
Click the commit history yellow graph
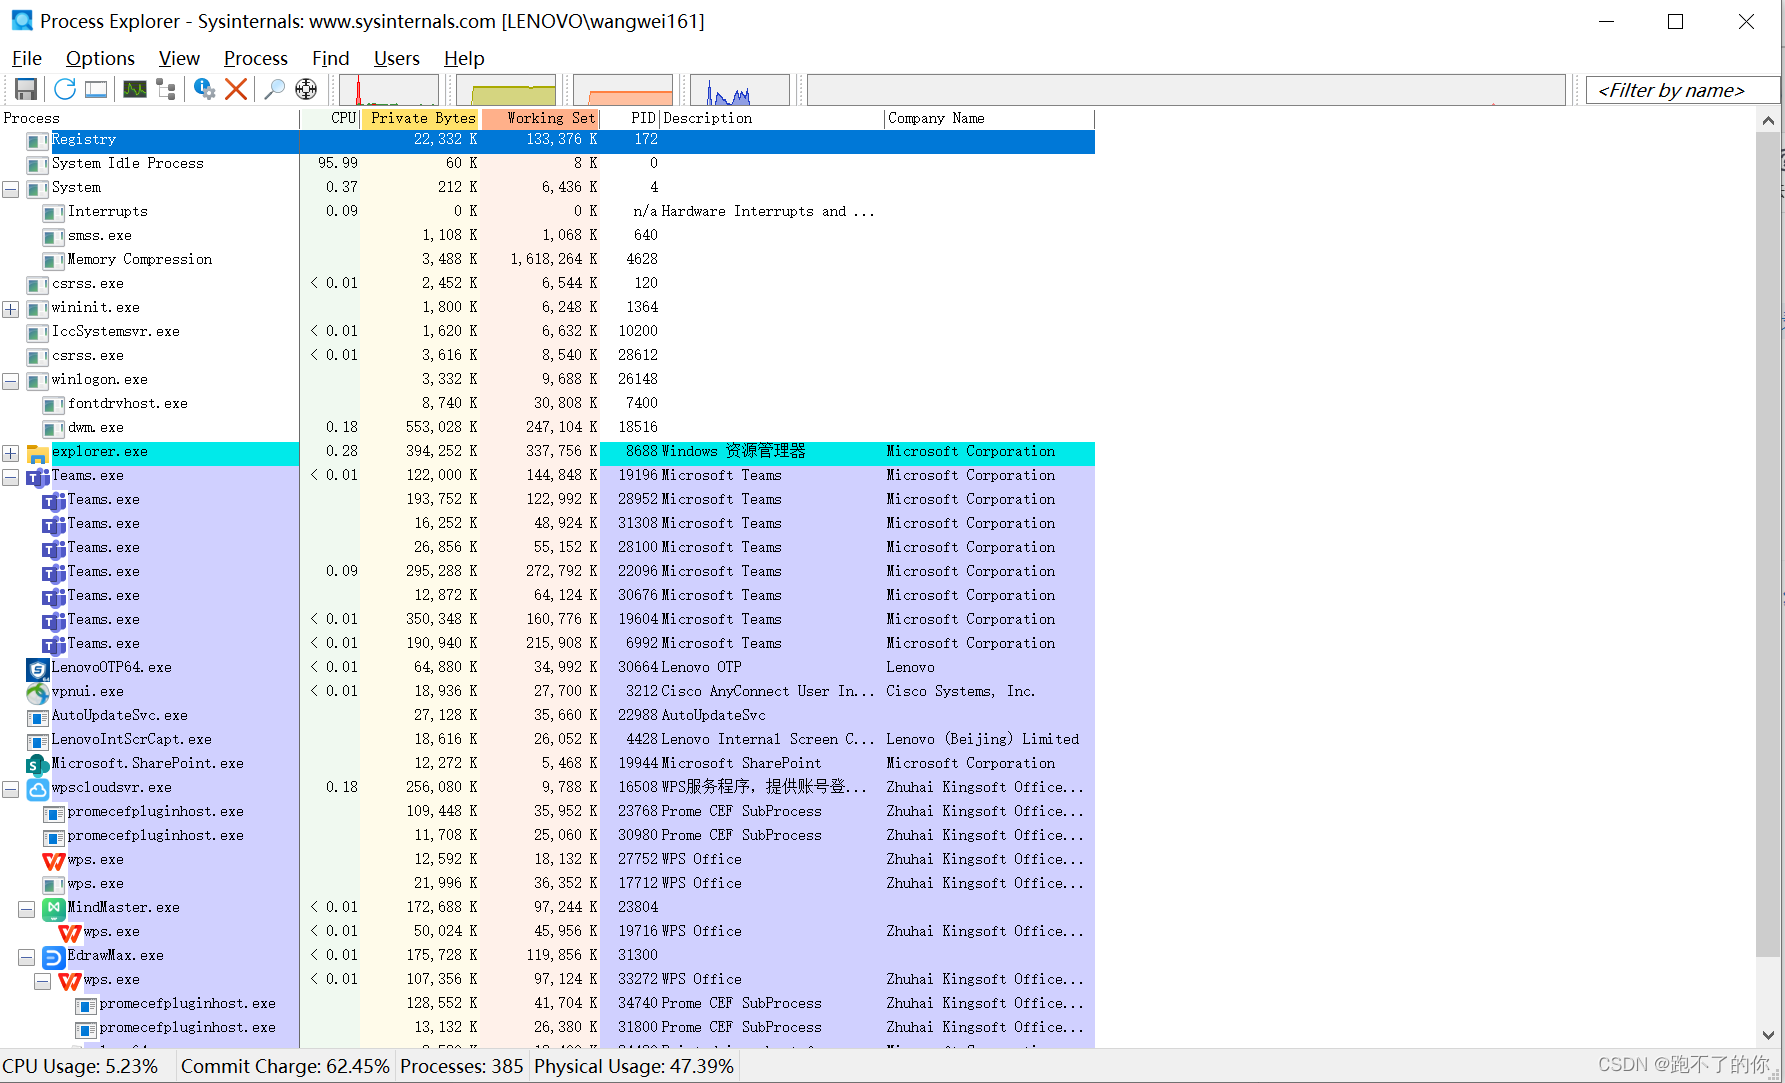point(506,89)
